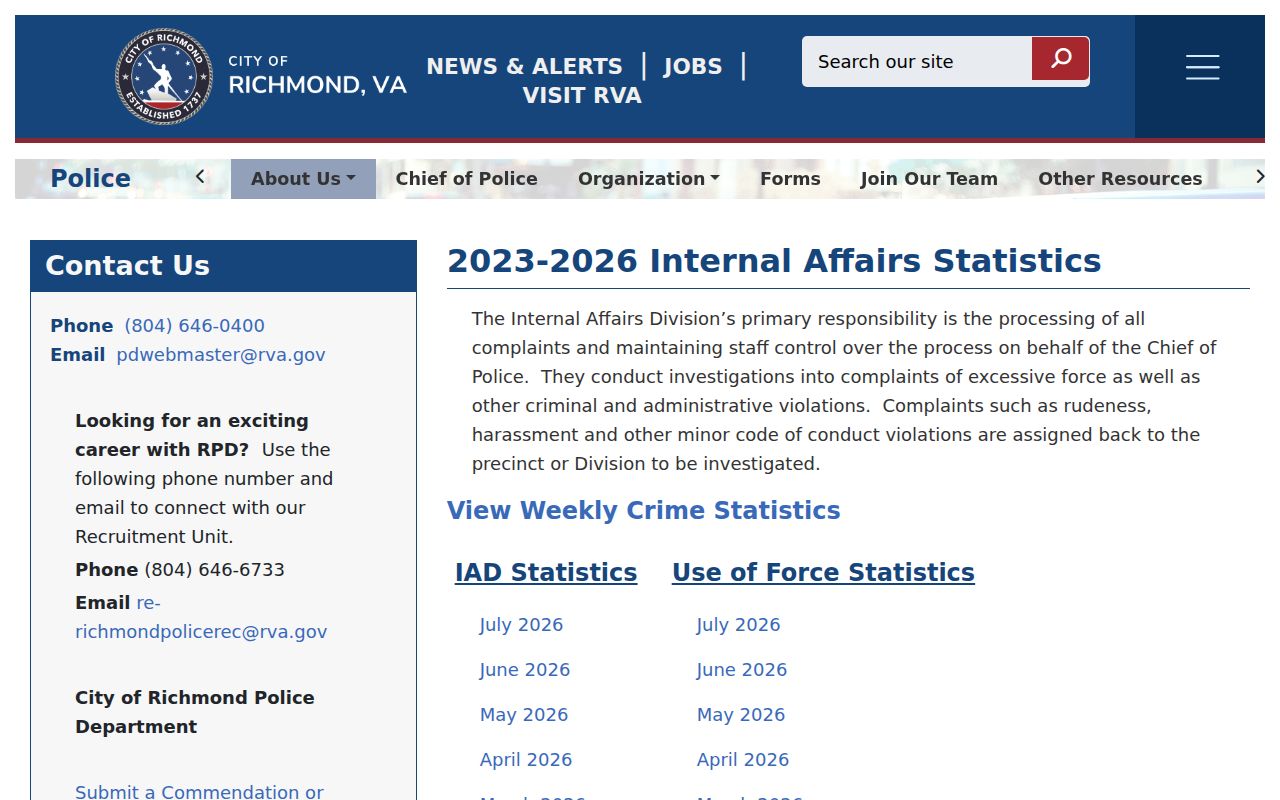
Task: Select Join Our Team menu item
Action: coord(929,179)
